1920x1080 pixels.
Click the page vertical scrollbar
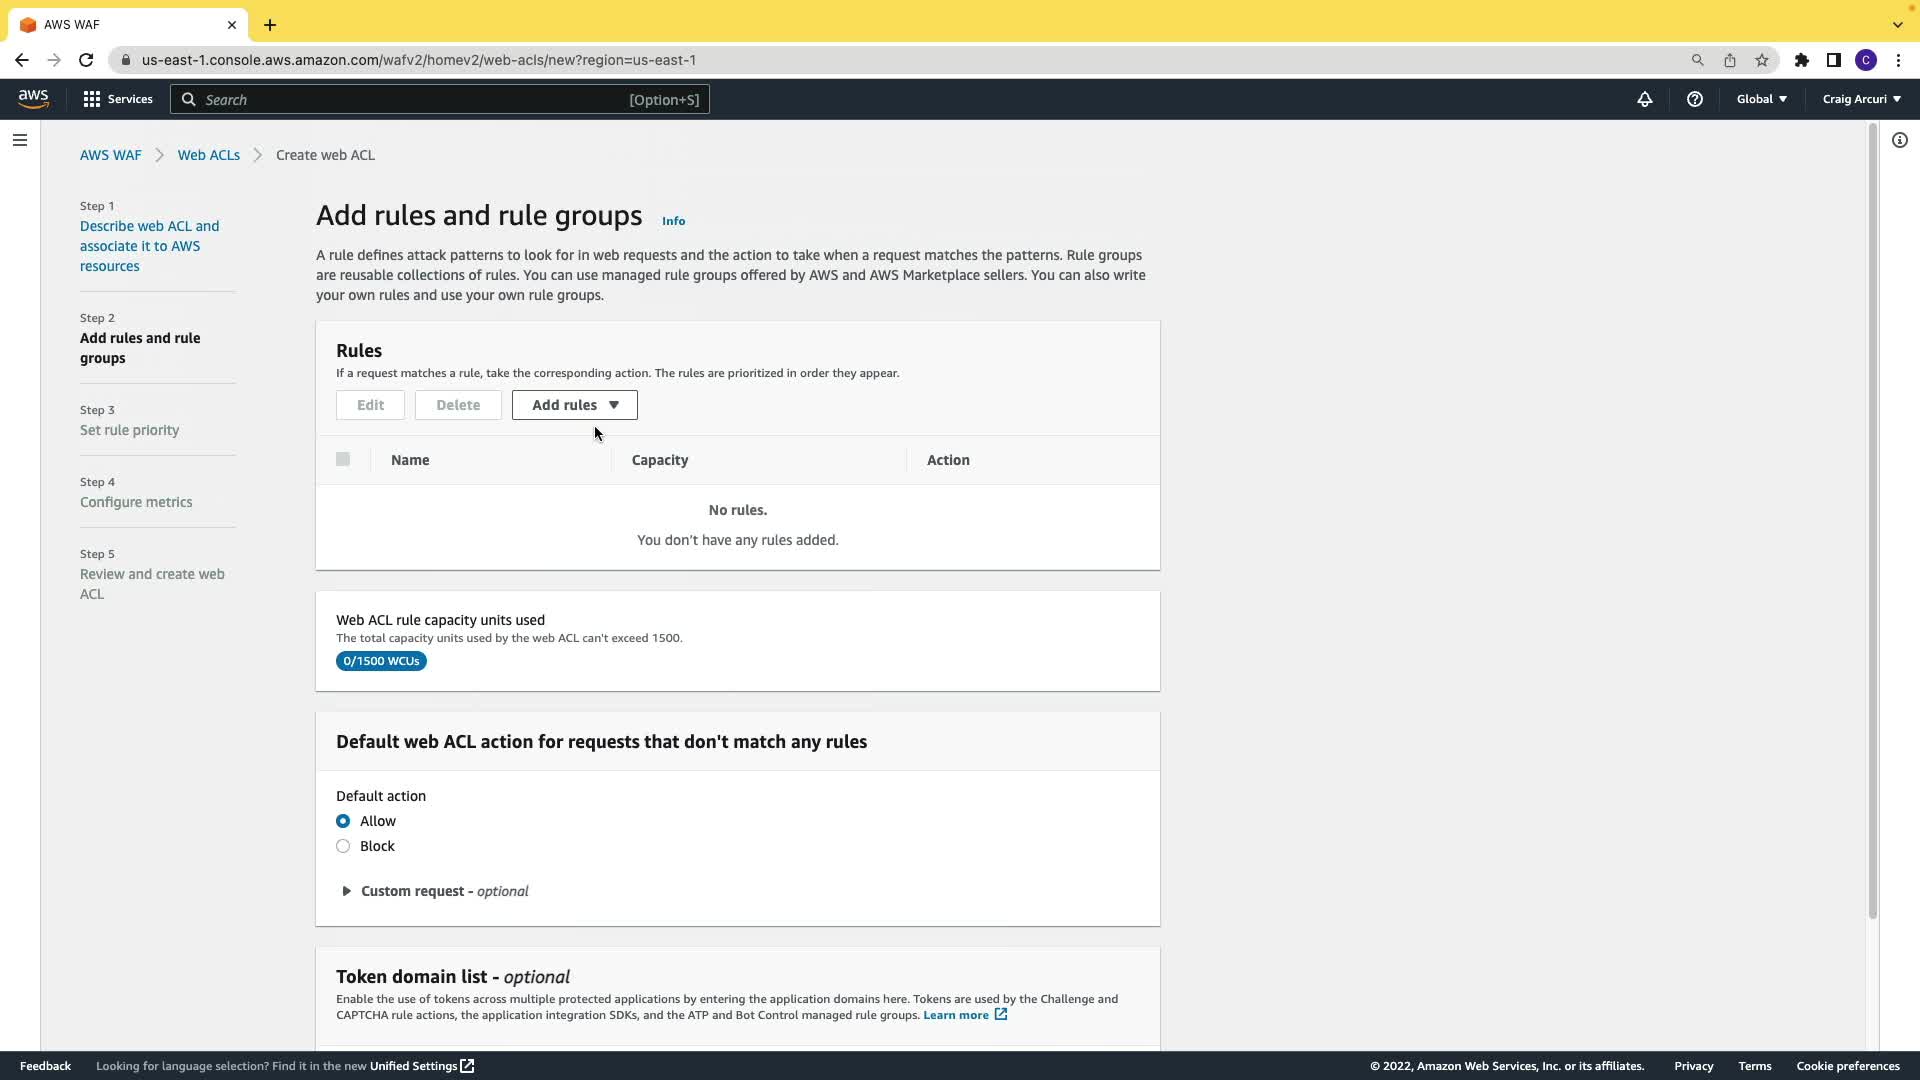[x=1872, y=520]
